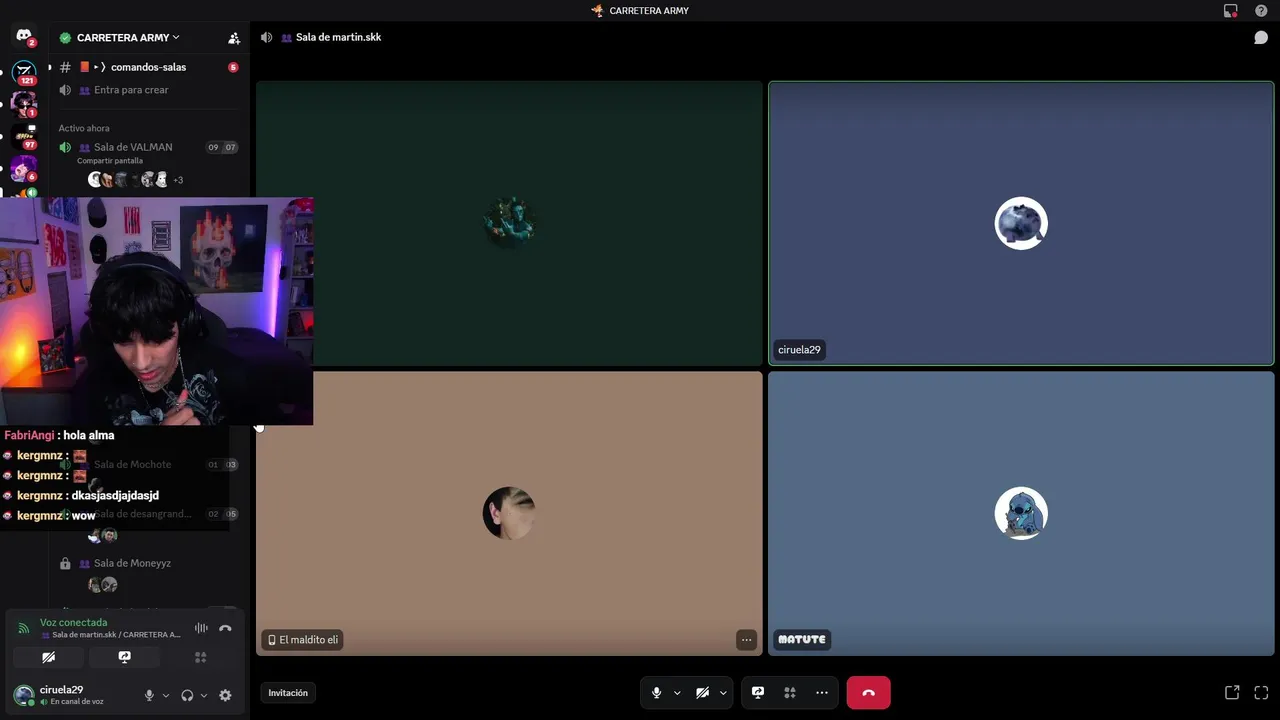The width and height of the screenshot is (1280, 720).
Task: Open the help question mark icon
Action: pyautogui.click(x=1261, y=11)
